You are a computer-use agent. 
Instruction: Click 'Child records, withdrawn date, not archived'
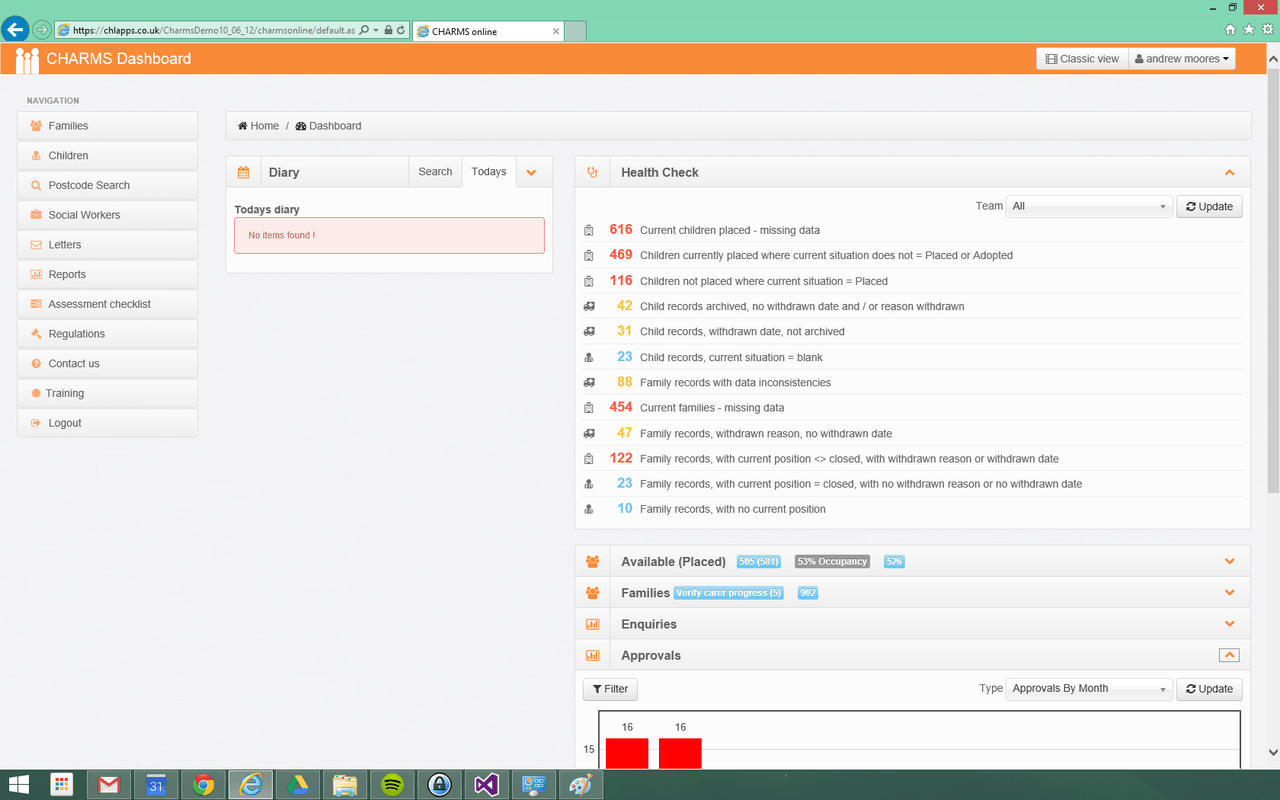tap(742, 331)
